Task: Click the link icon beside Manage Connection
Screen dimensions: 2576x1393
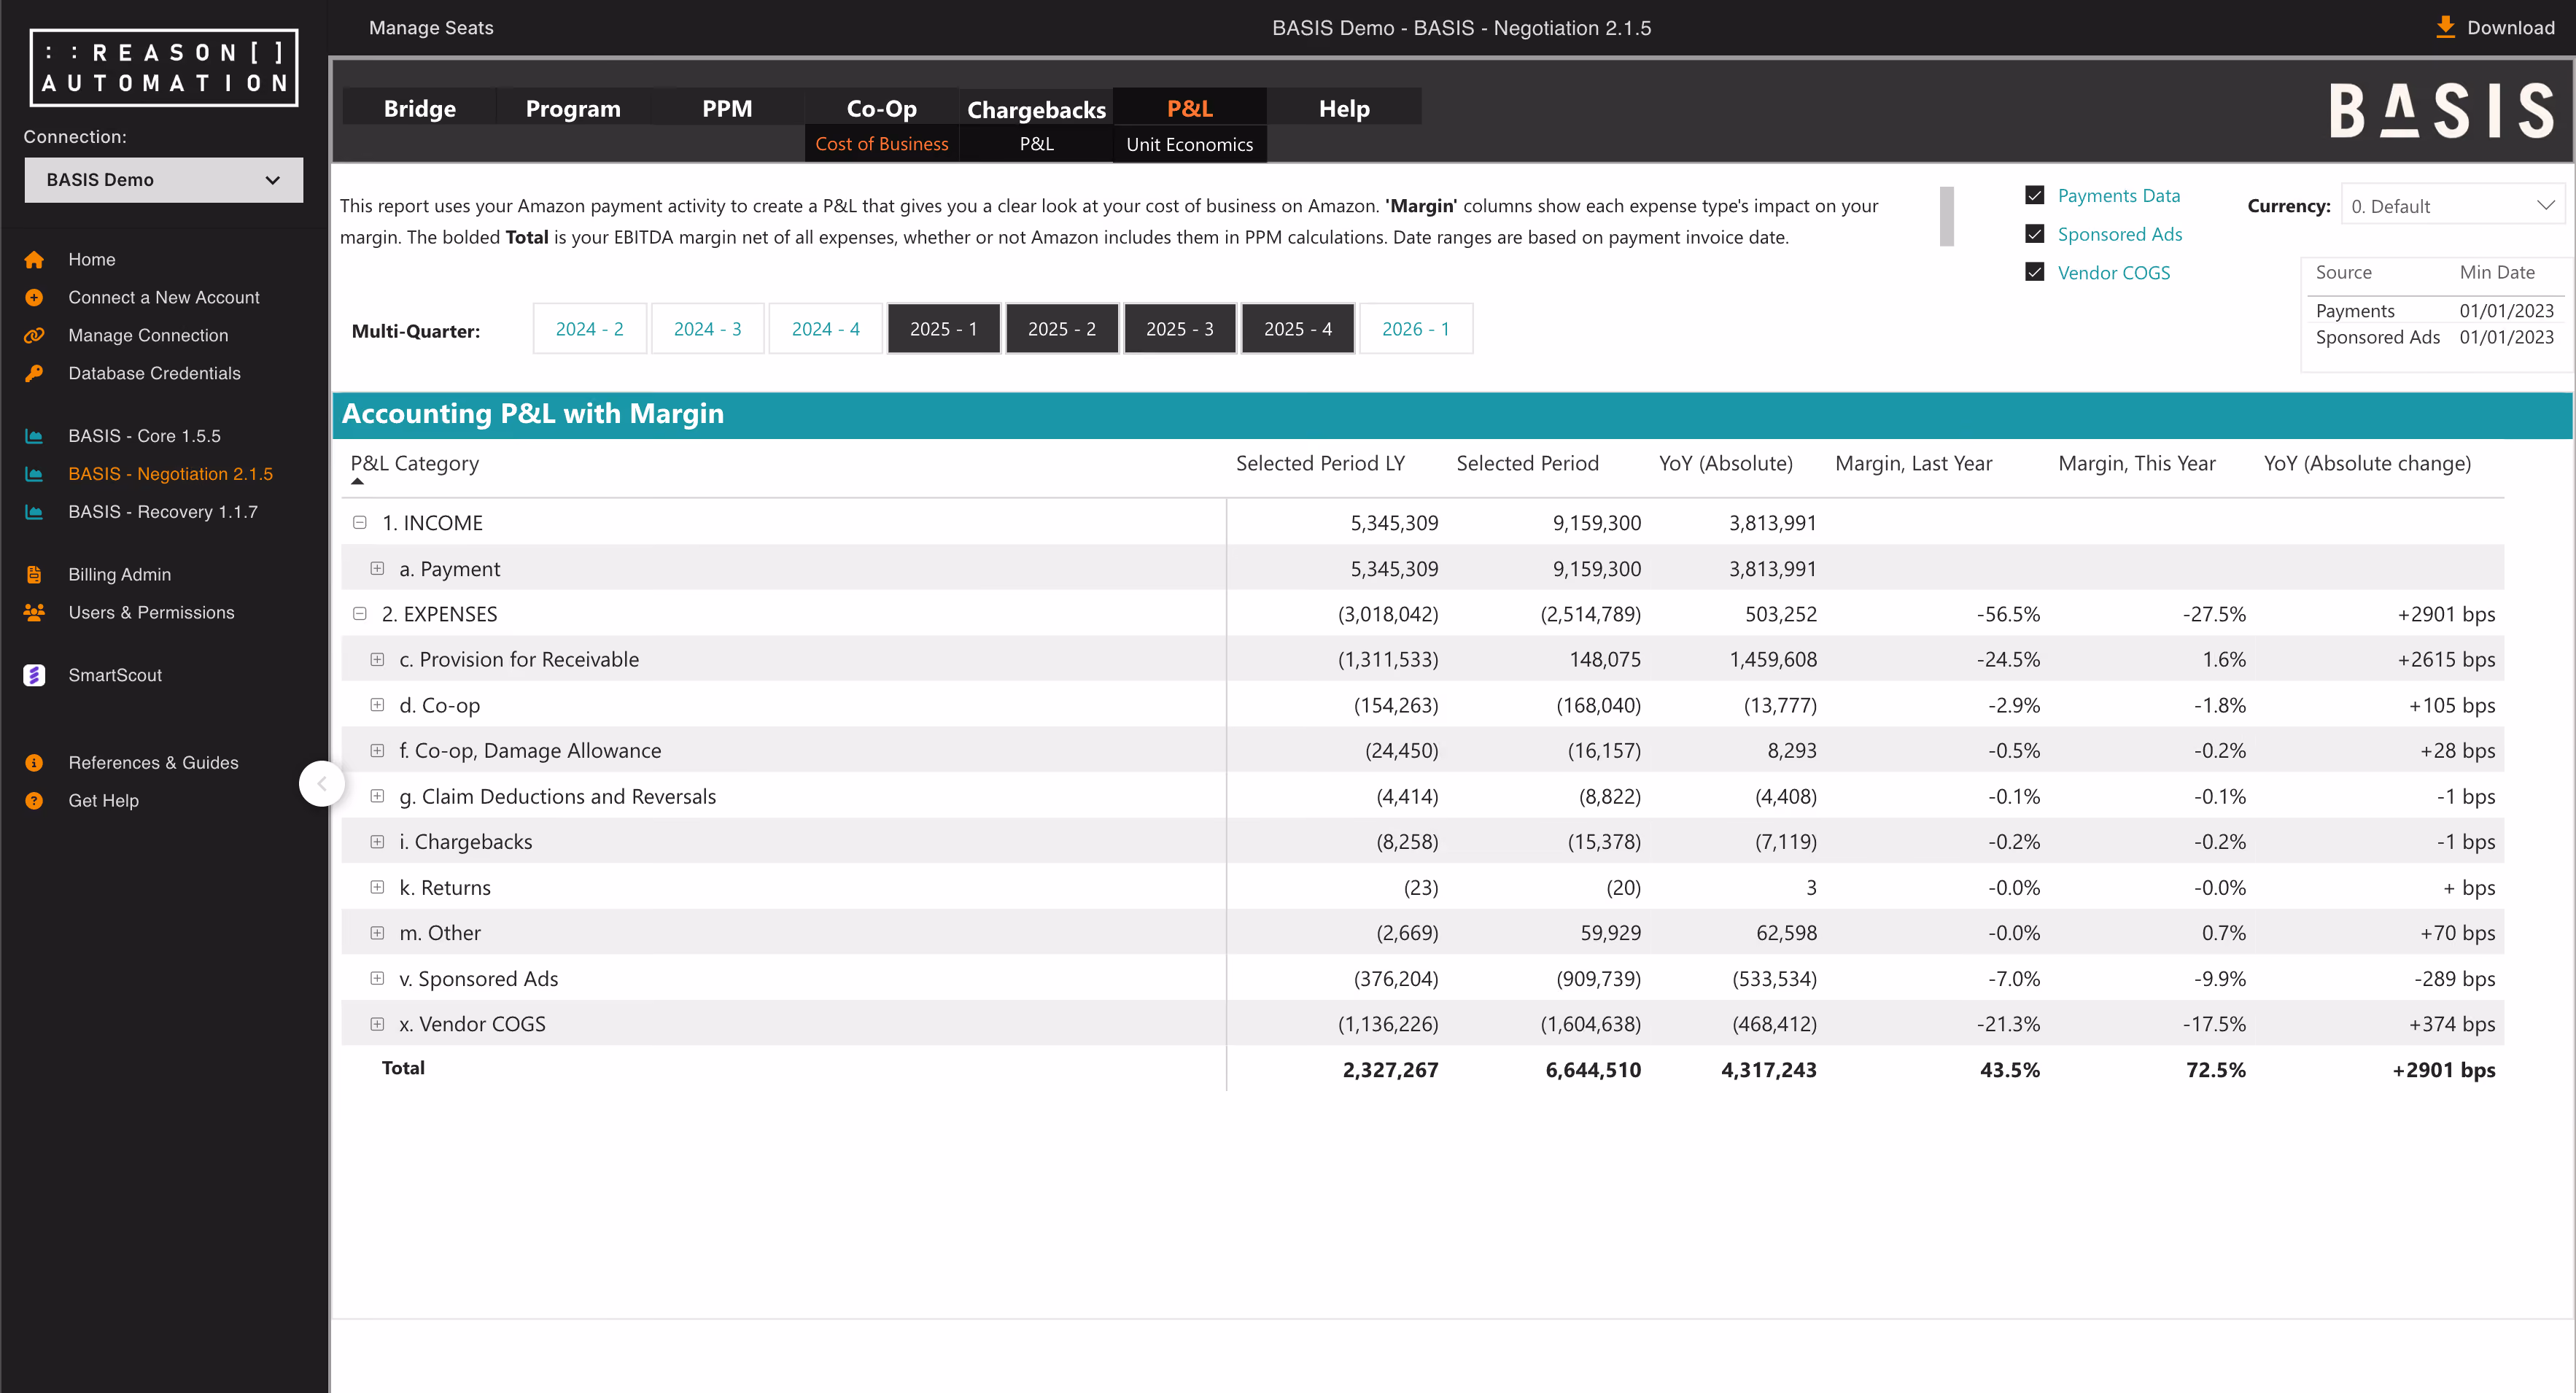Action: click(34, 336)
